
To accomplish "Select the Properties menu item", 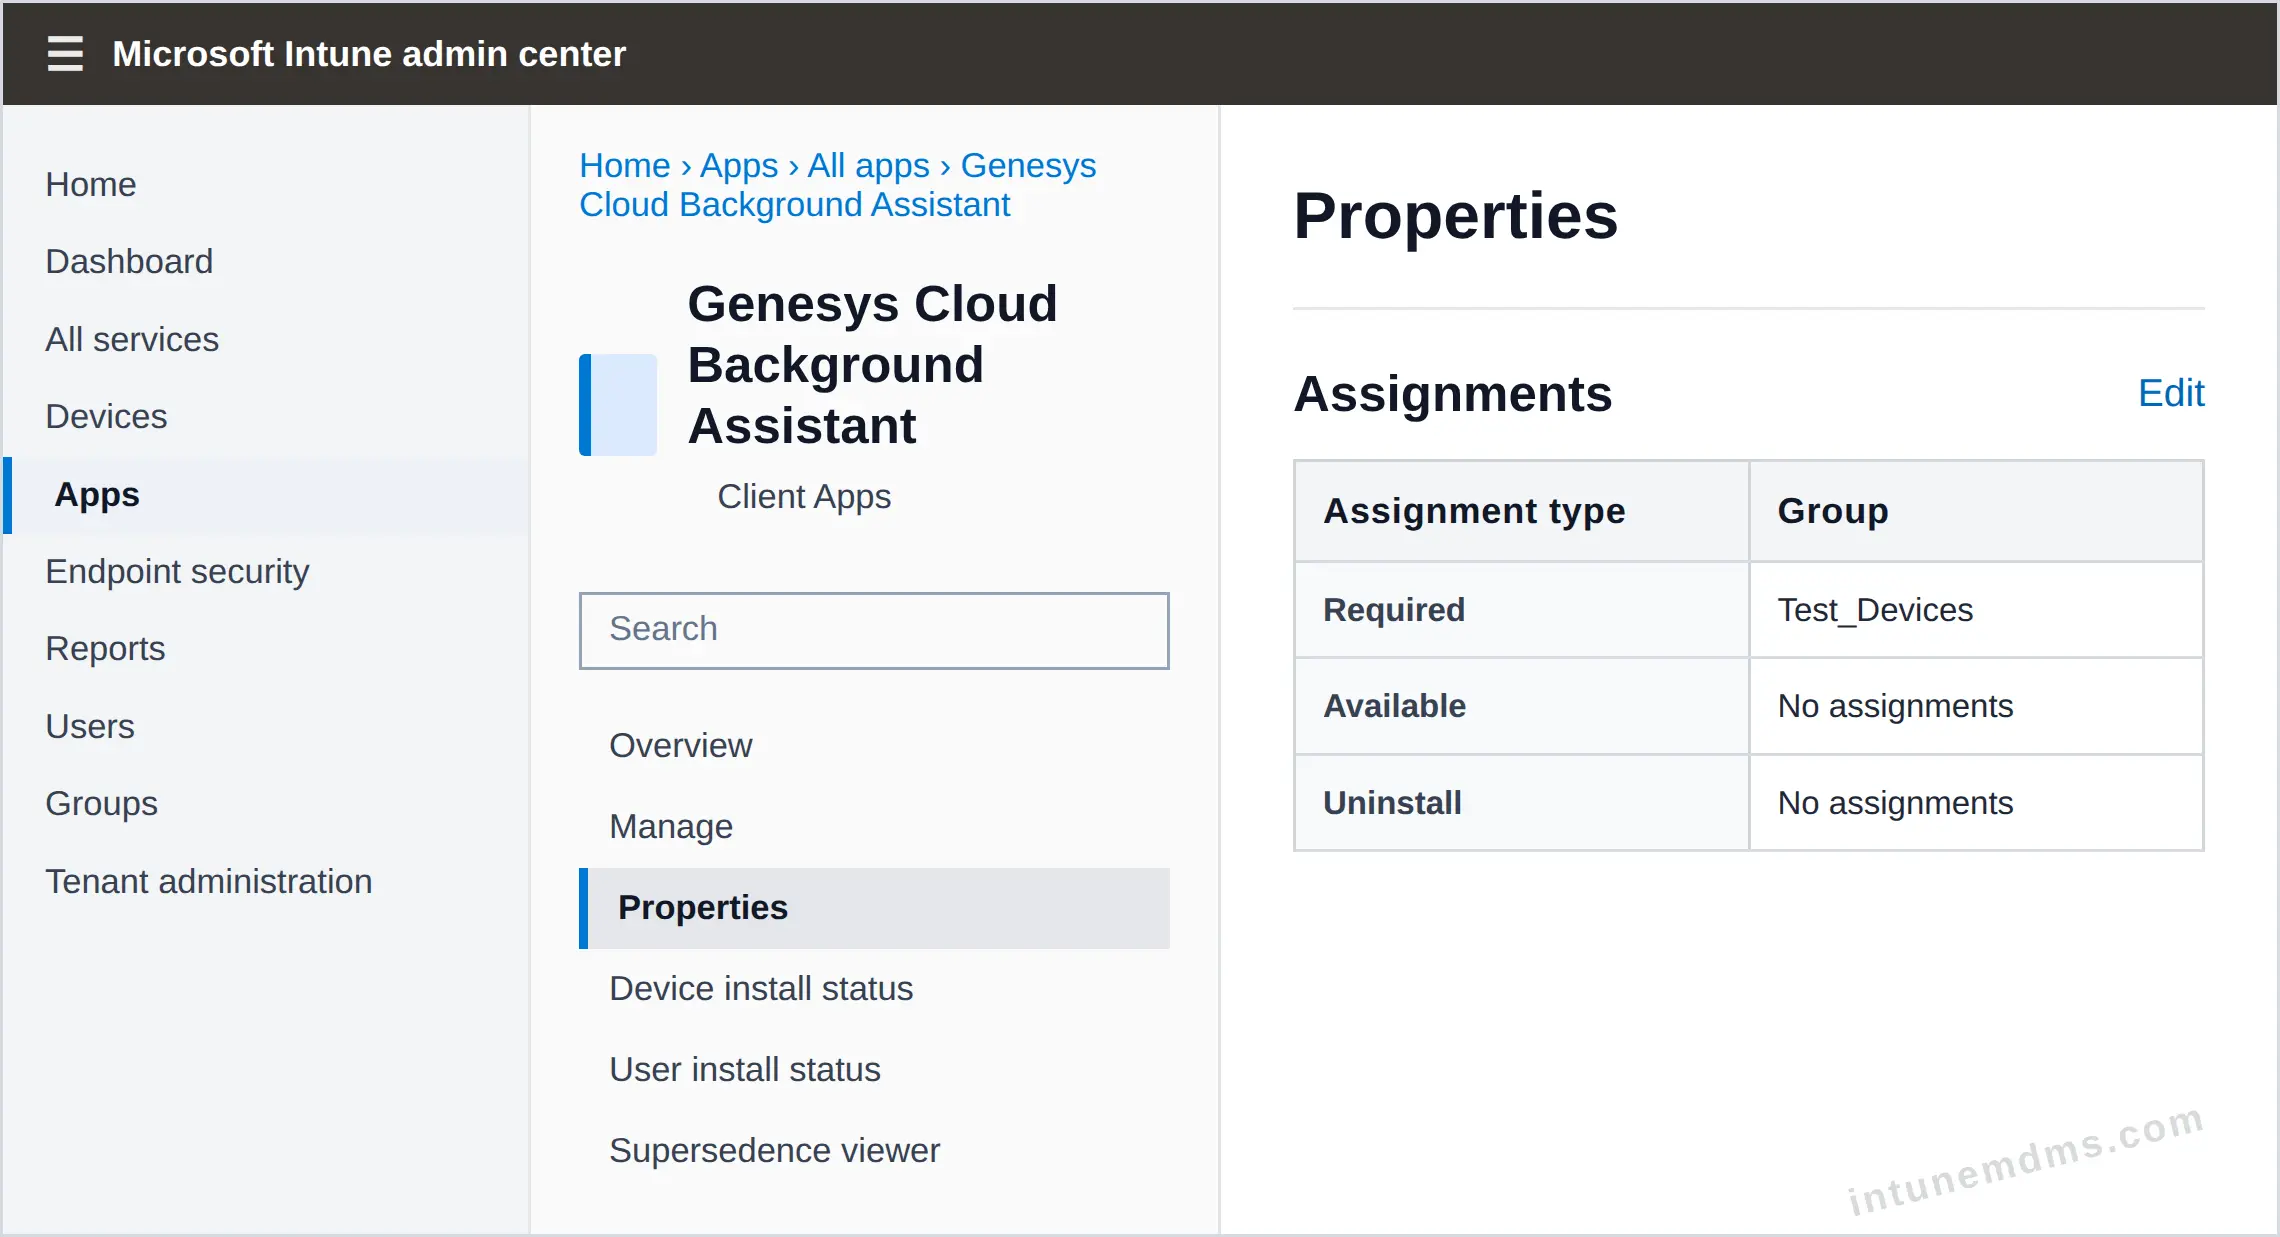I will coord(874,908).
